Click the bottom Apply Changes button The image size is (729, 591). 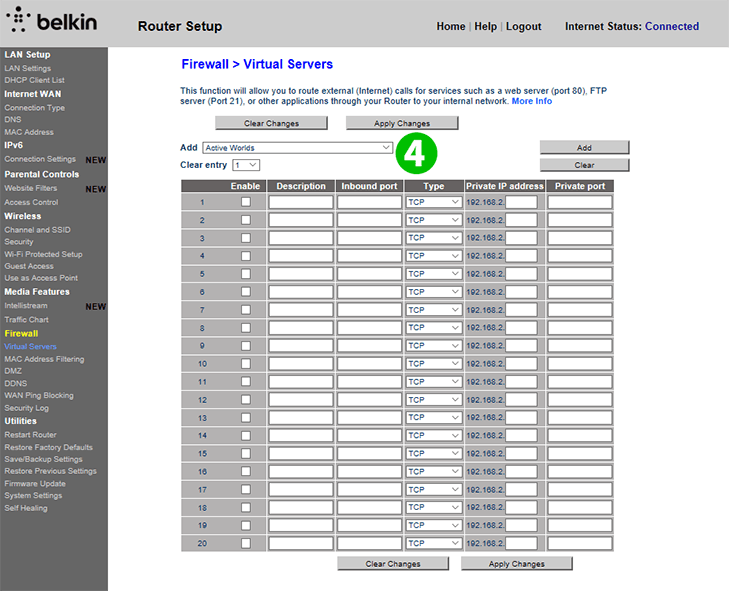(x=517, y=564)
